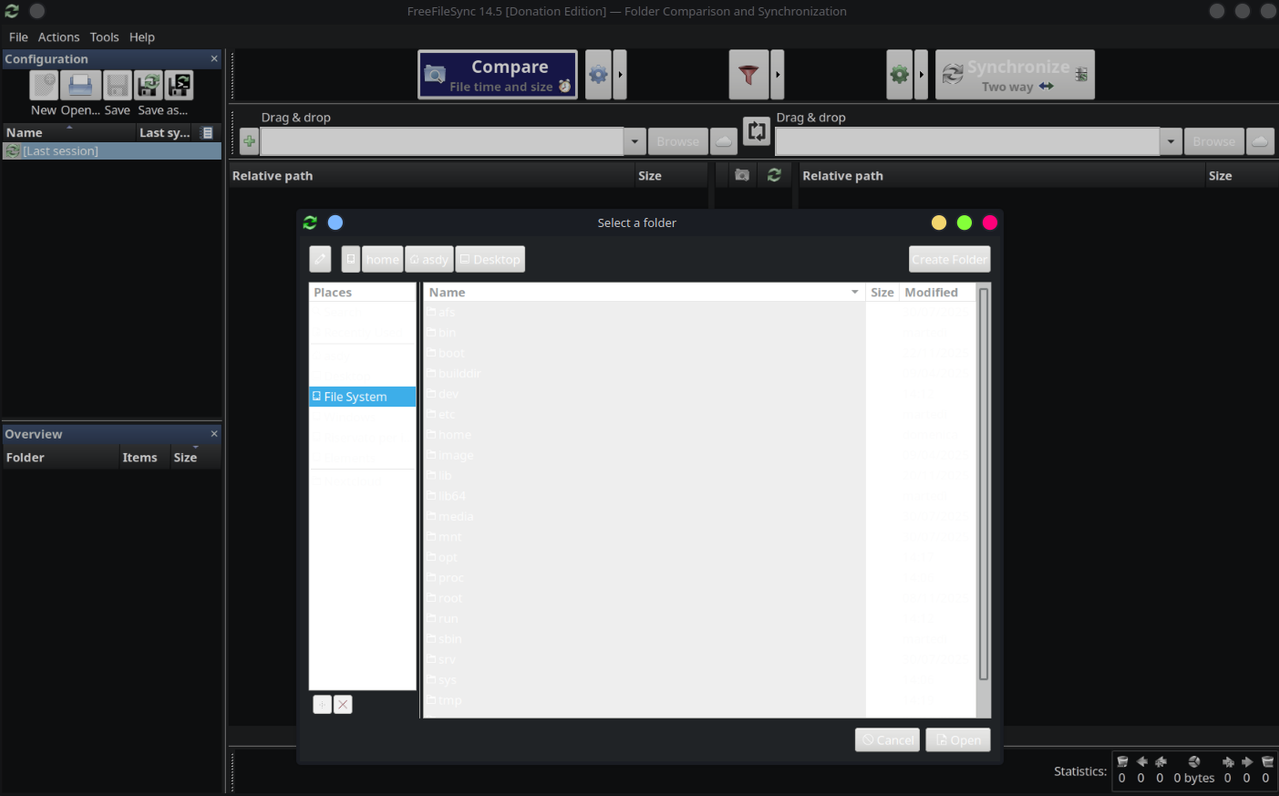Close the Overview panel
1279x796 pixels.
[x=214, y=434]
